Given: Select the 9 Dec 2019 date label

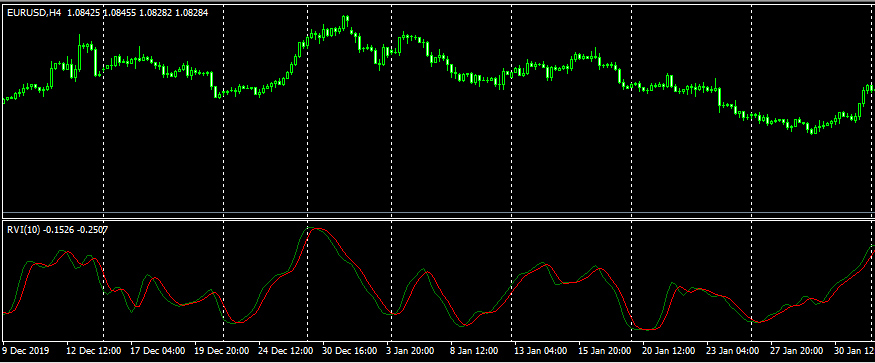Looking at the screenshot, I should coord(27,351).
